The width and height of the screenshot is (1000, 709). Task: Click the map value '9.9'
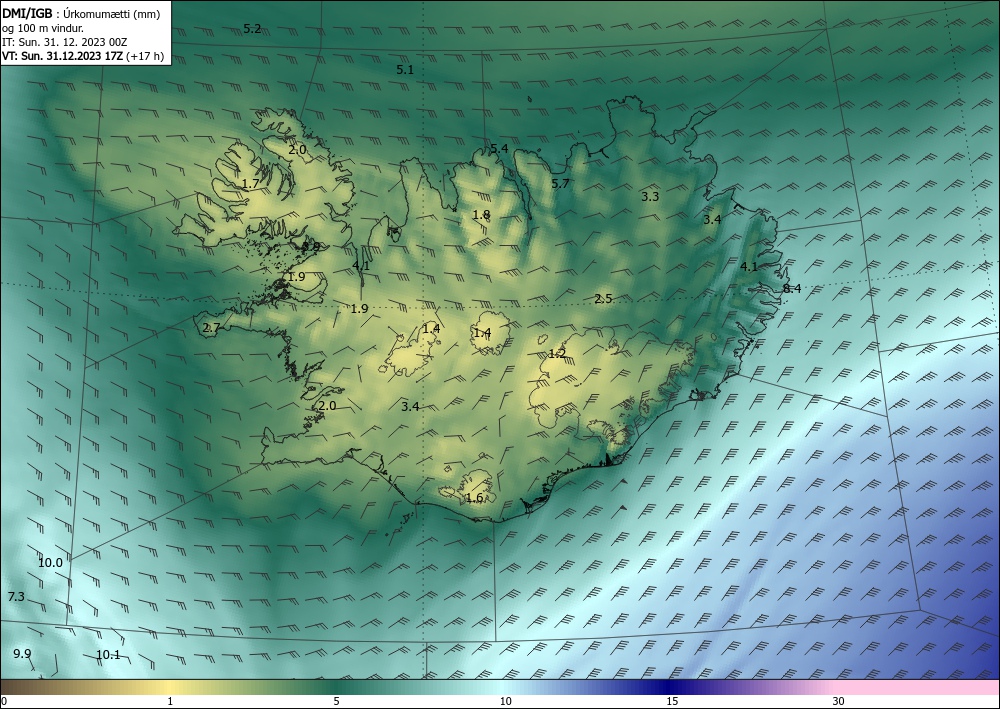coord(22,654)
